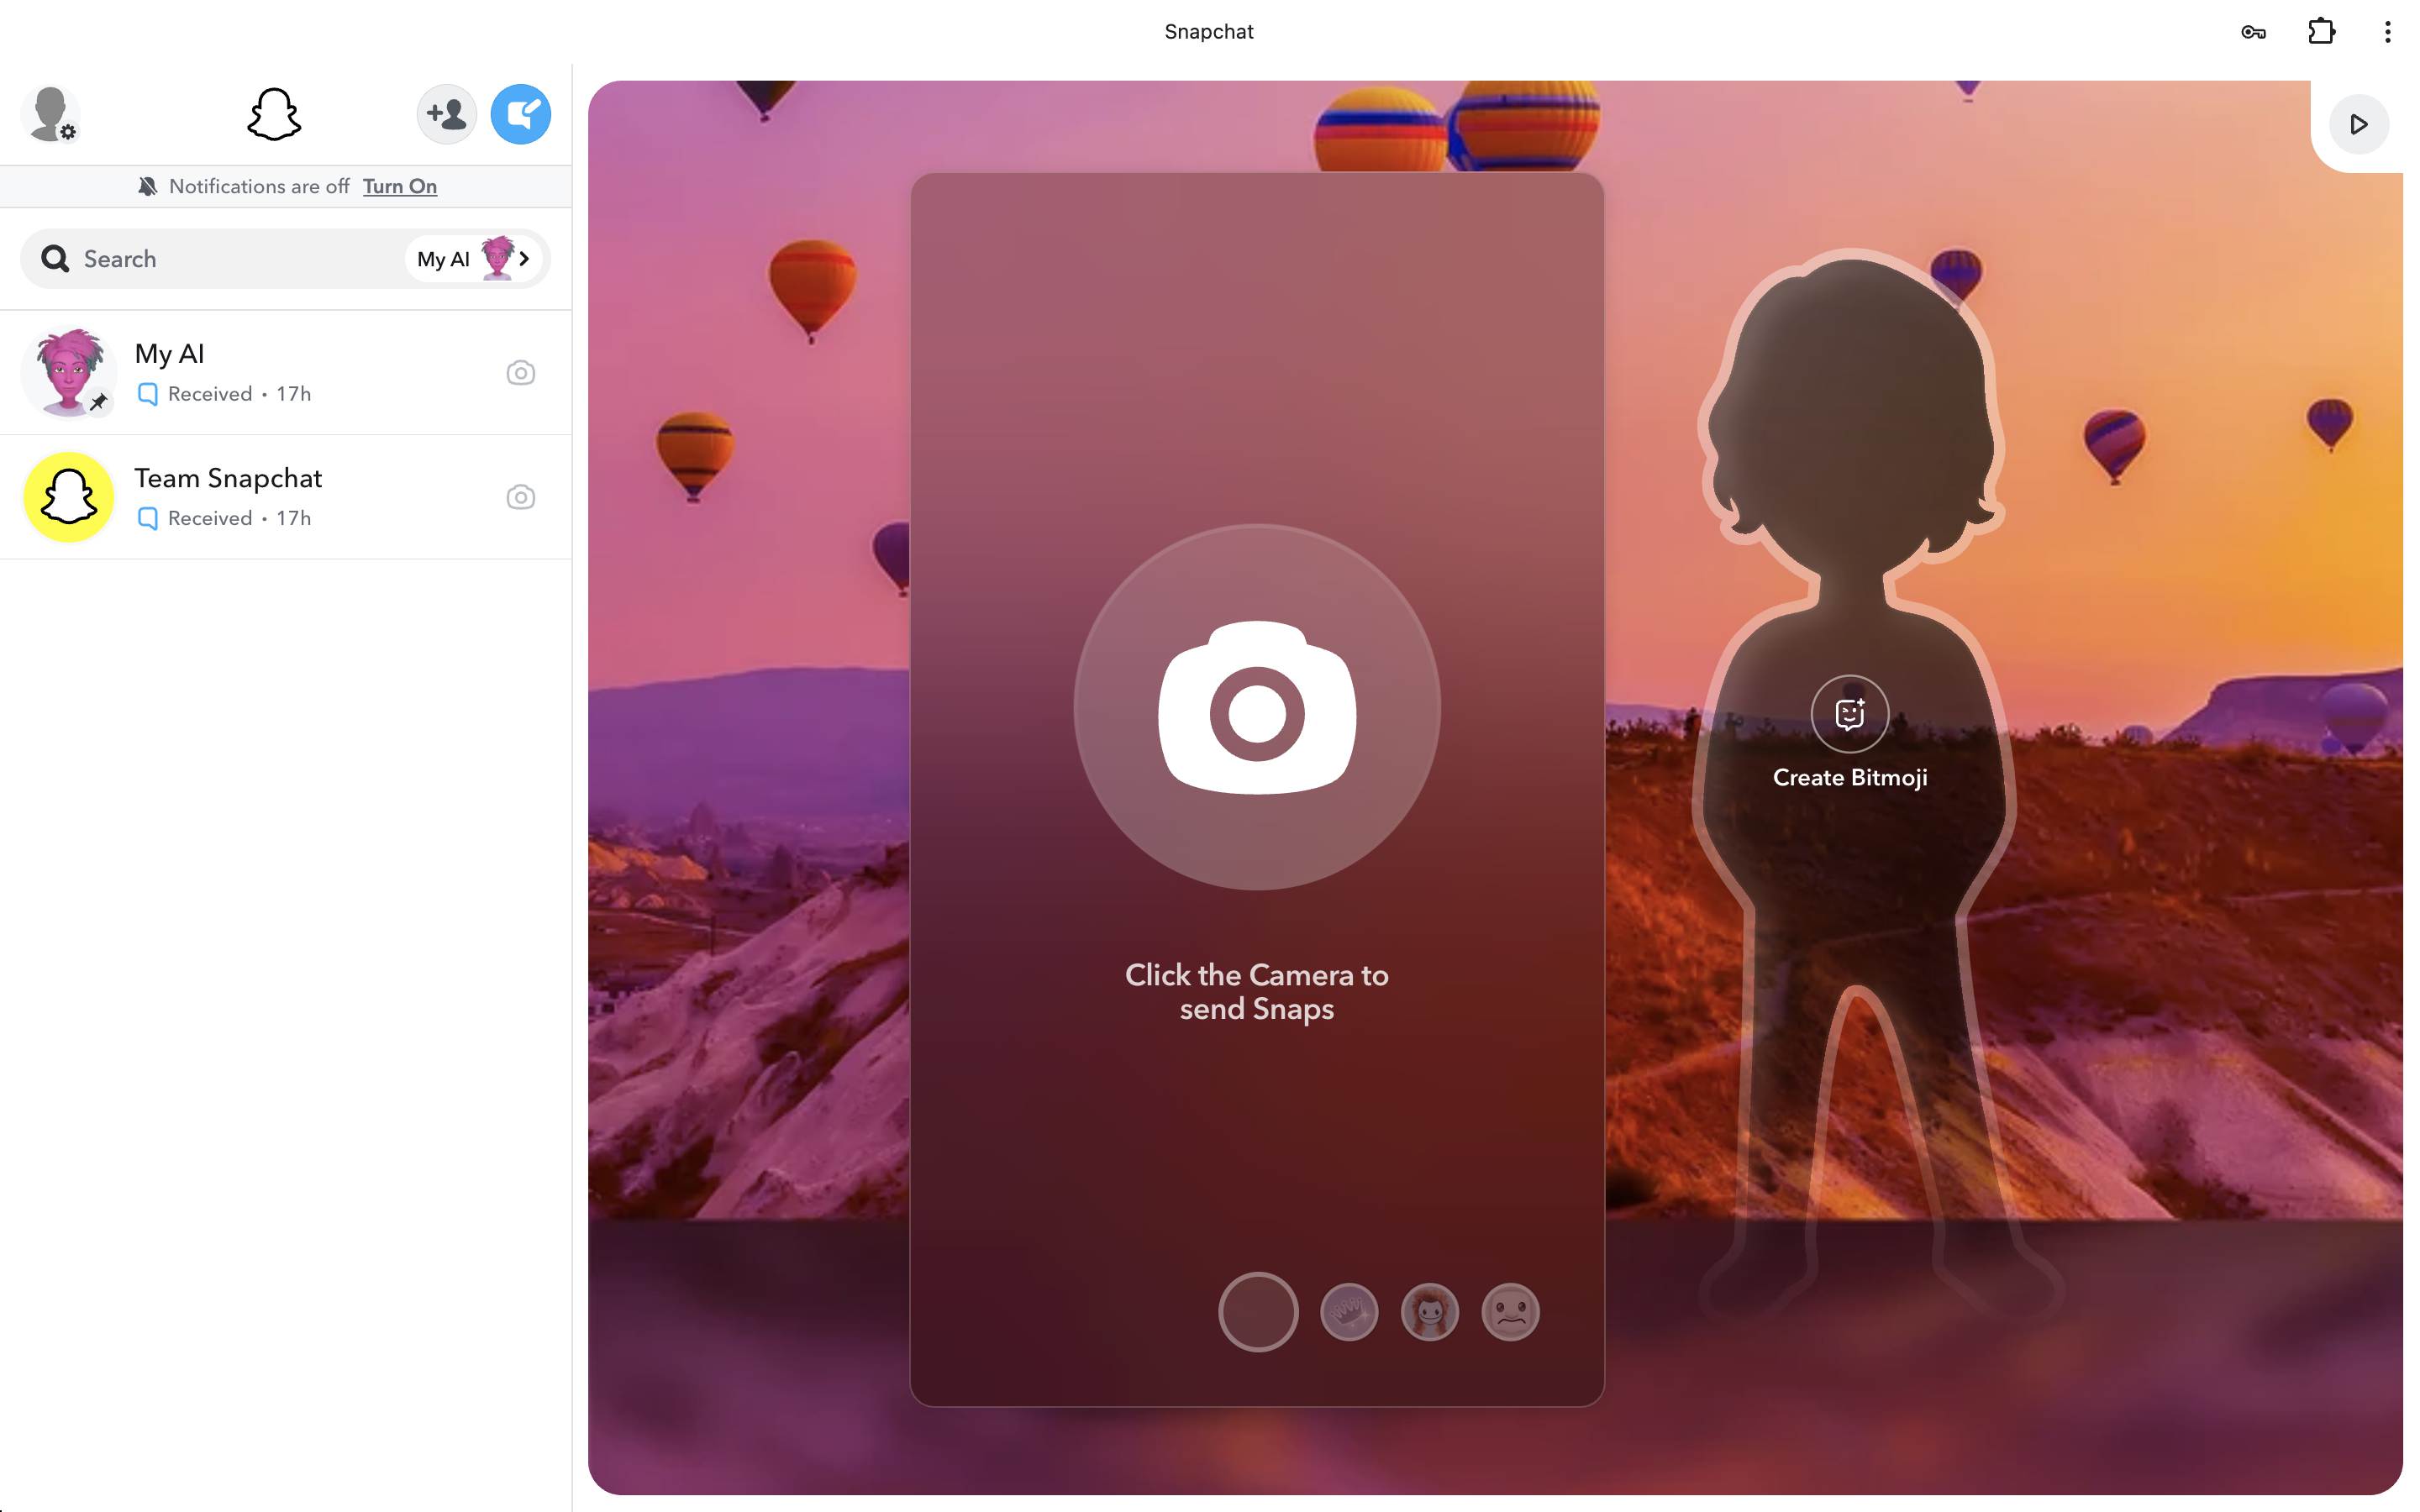
Task: Open profile settings avatar icon
Action: click(50, 114)
